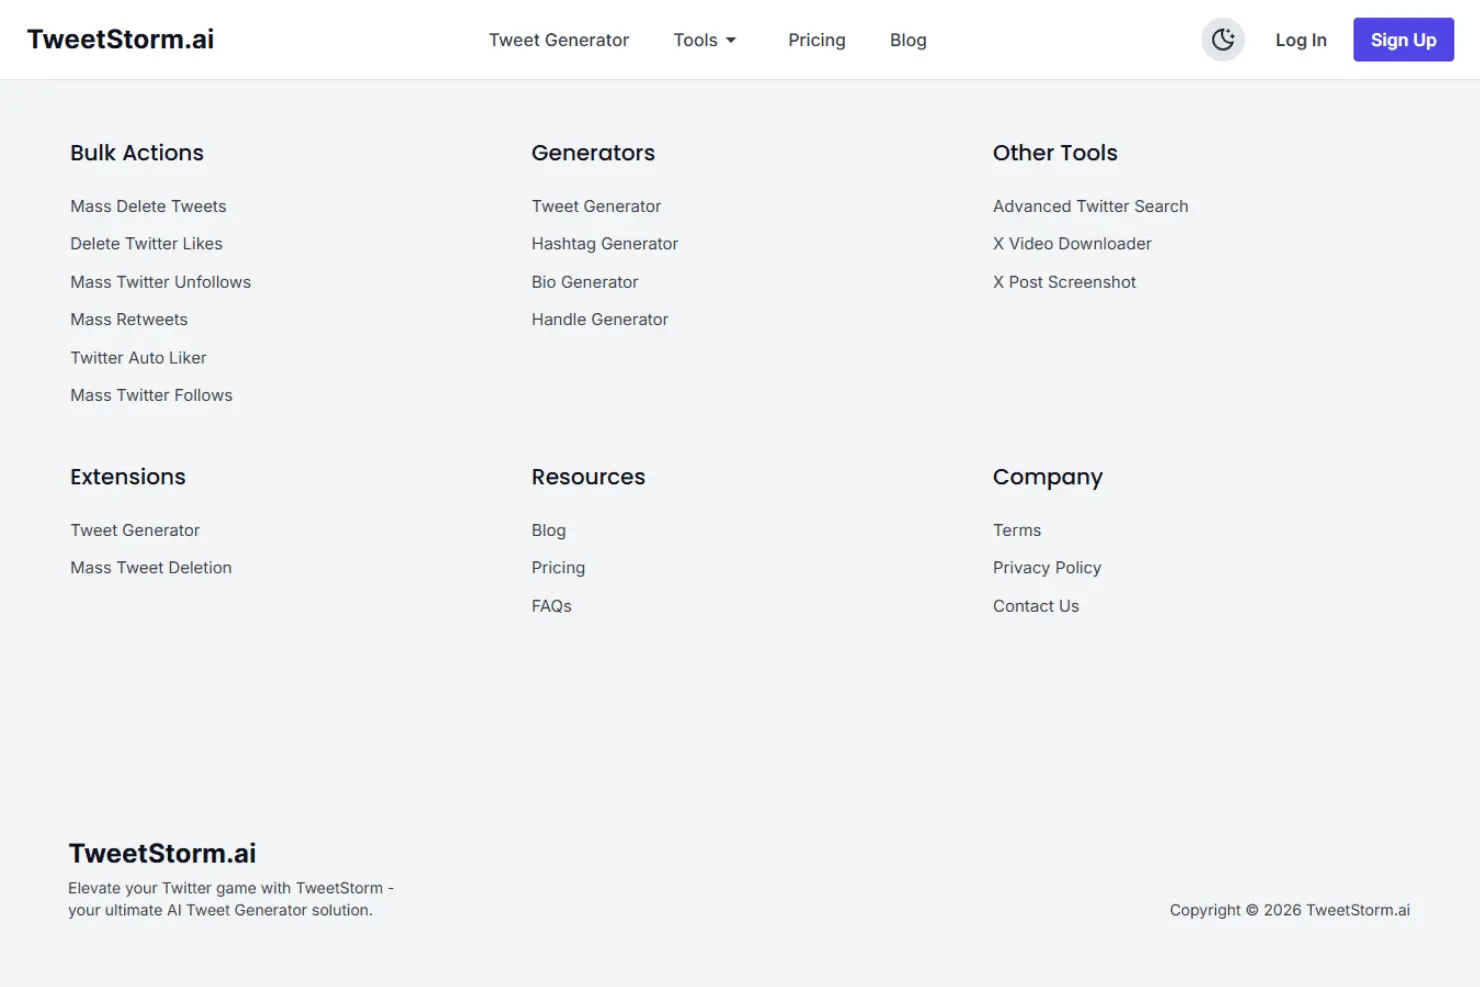
Task: Open Pricing under Resources
Action: click(558, 568)
